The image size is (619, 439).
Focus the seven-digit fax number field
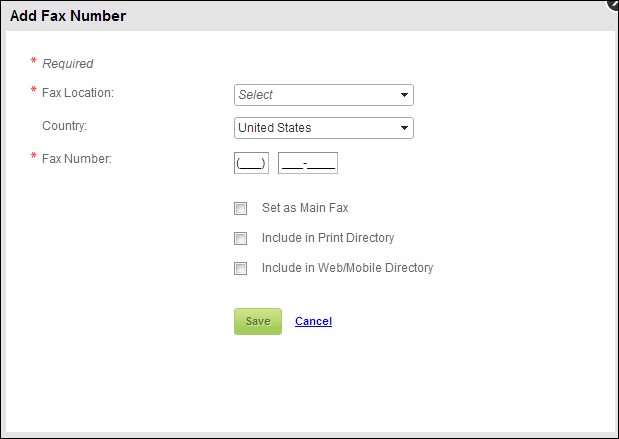pos(308,163)
